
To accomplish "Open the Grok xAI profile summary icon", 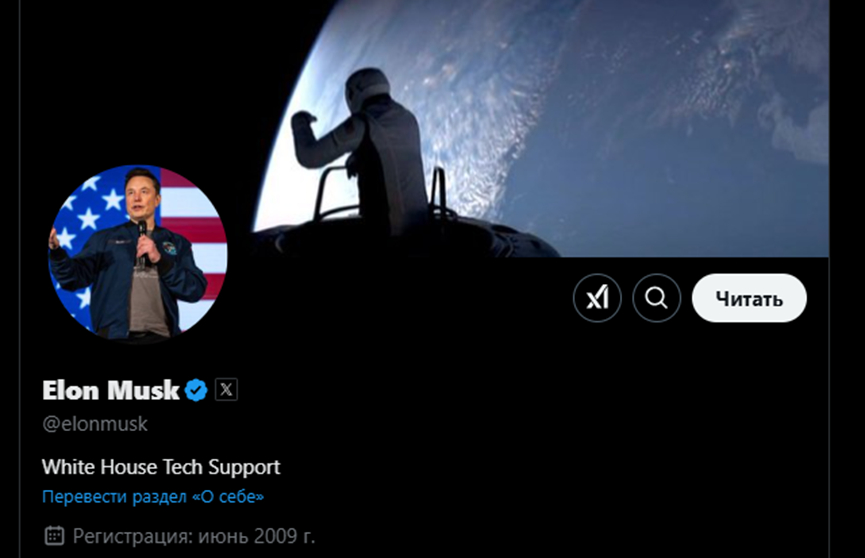I will 597,298.
